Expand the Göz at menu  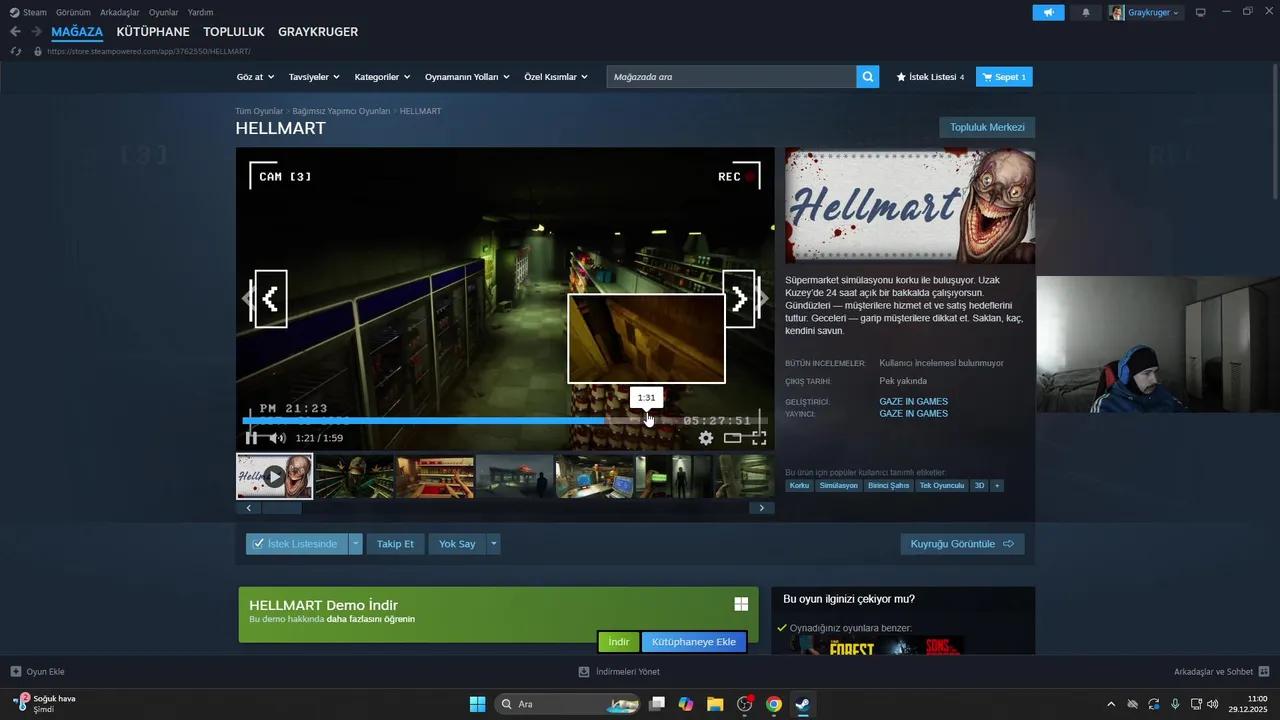click(x=255, y=77)
